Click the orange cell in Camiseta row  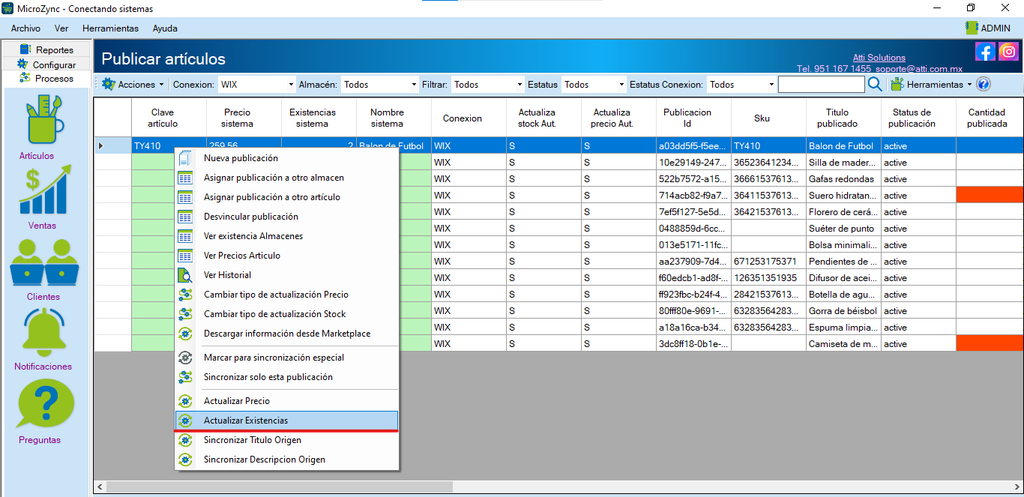pos(990,343)
